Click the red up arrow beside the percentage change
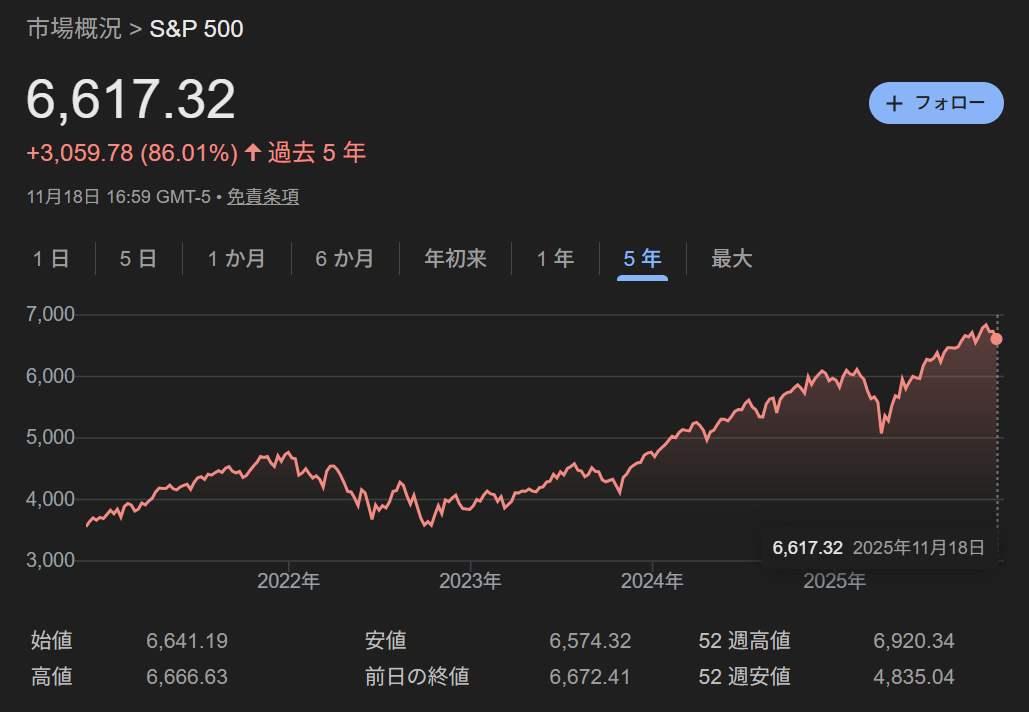Screen dimensions: 1029x712 (x=253, y=153)
